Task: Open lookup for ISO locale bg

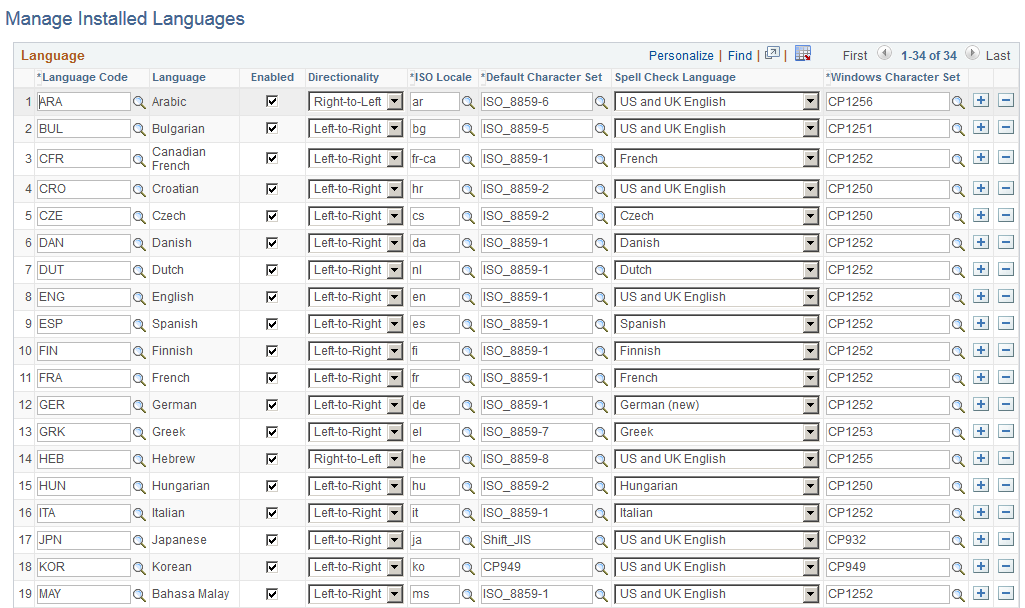Action: 468,129
